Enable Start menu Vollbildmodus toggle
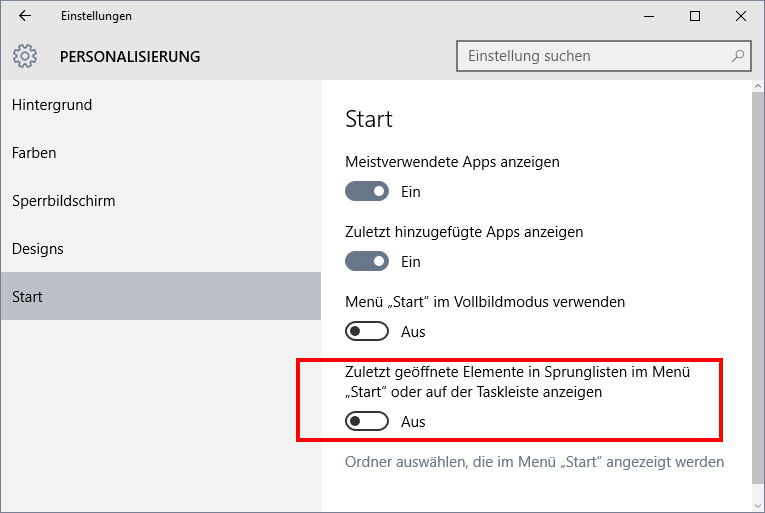The image size is (765, 513). coord(366,331)
